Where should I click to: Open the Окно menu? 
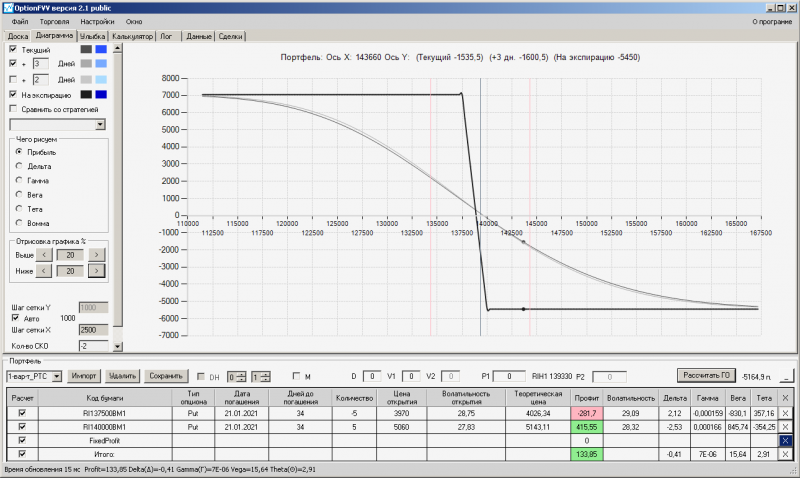point(134,21)
